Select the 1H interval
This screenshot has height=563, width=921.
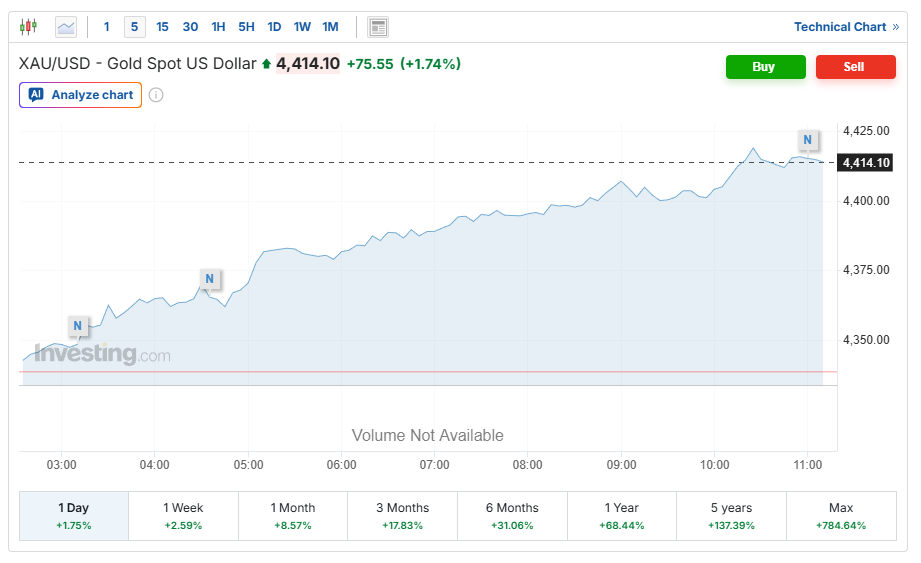[x=218, y=27]
